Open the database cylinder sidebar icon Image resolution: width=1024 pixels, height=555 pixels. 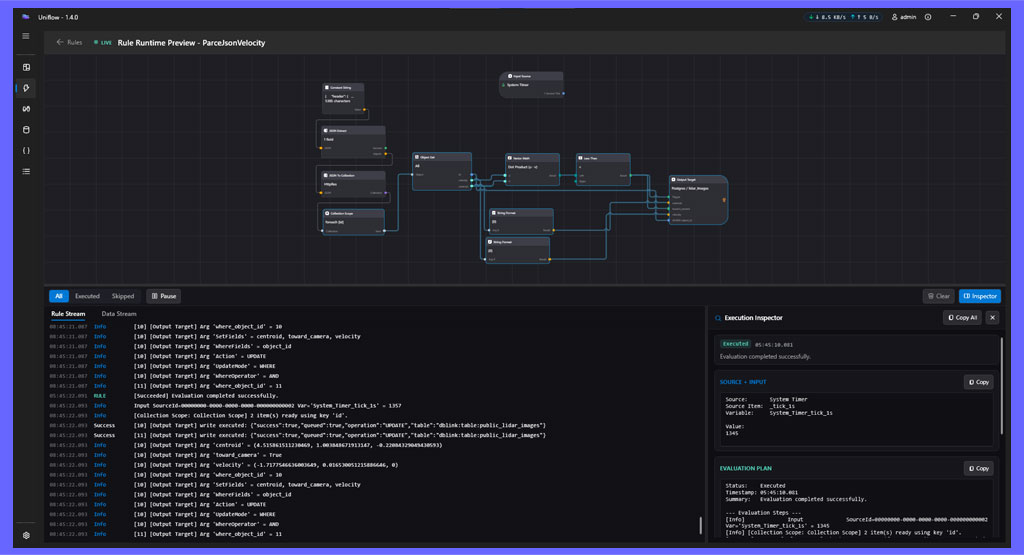[x=26, y=130]
